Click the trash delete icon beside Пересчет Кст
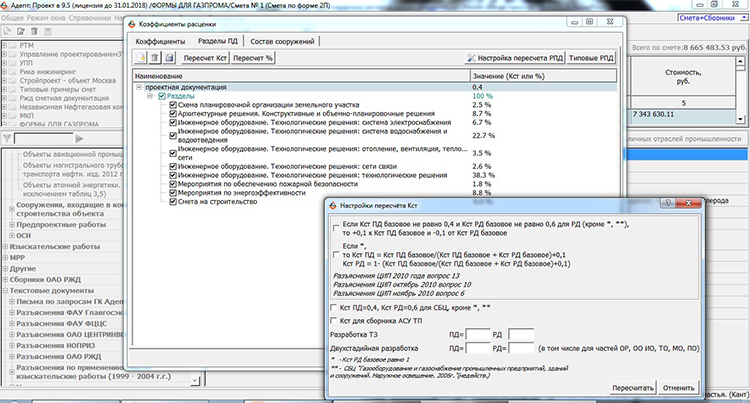Image resolution: width=750 pixels, height=403 pixels. point(154,59)
